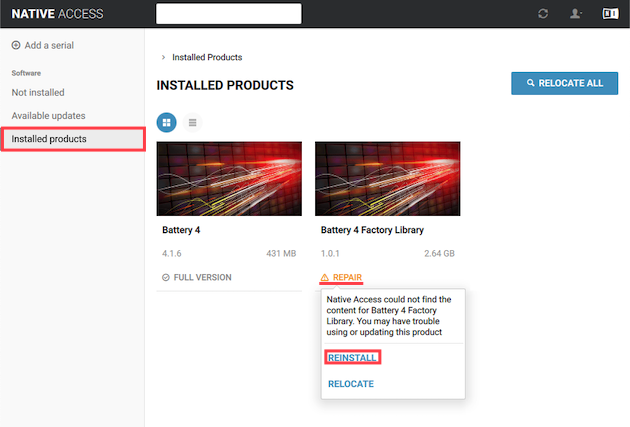
Task: Click the Battery 4 title text
Action: coord(181,230)
